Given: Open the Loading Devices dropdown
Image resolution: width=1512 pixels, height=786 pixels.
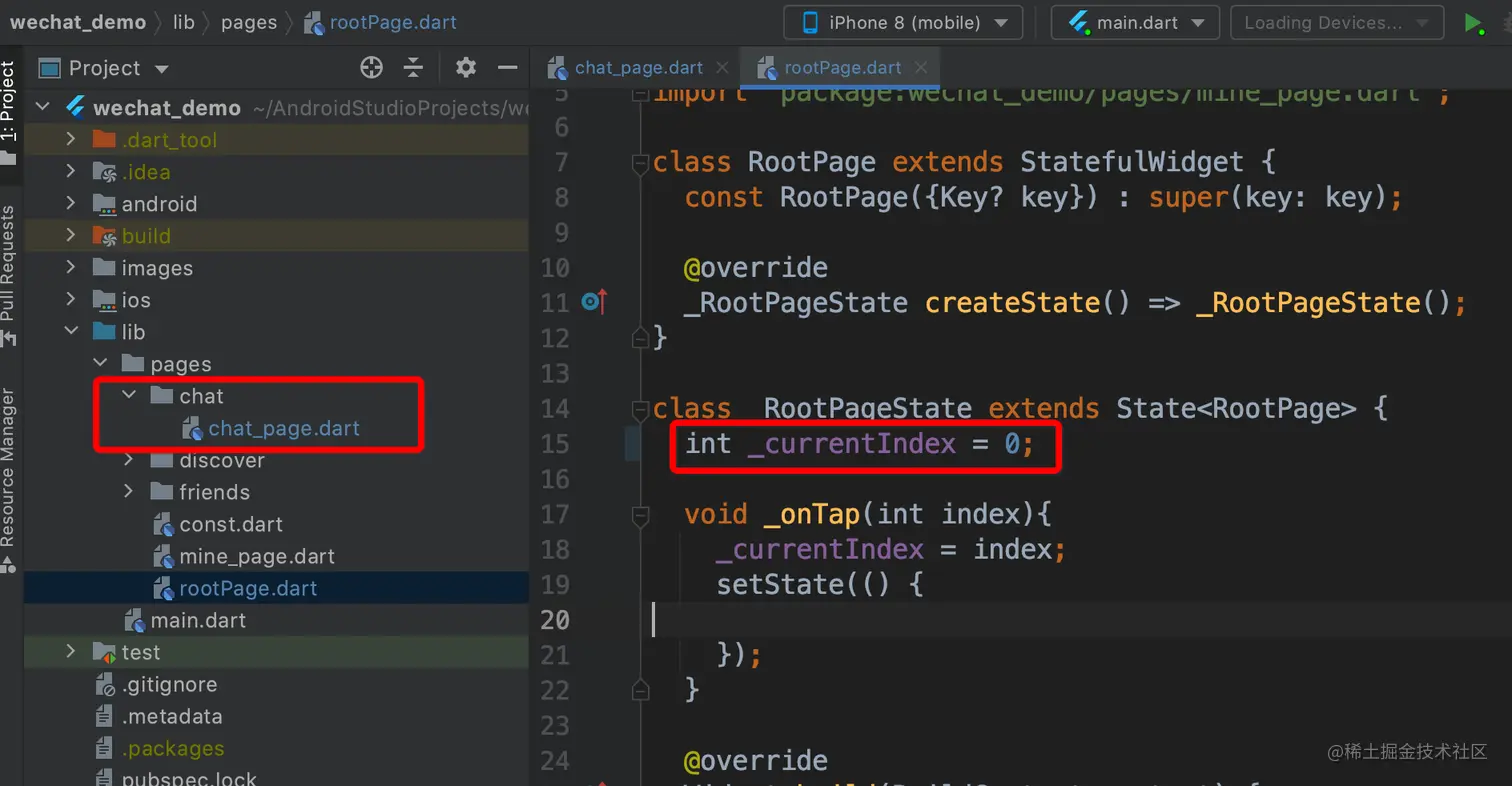Looking at the screenshot, I should click(x=1337, y=23).
